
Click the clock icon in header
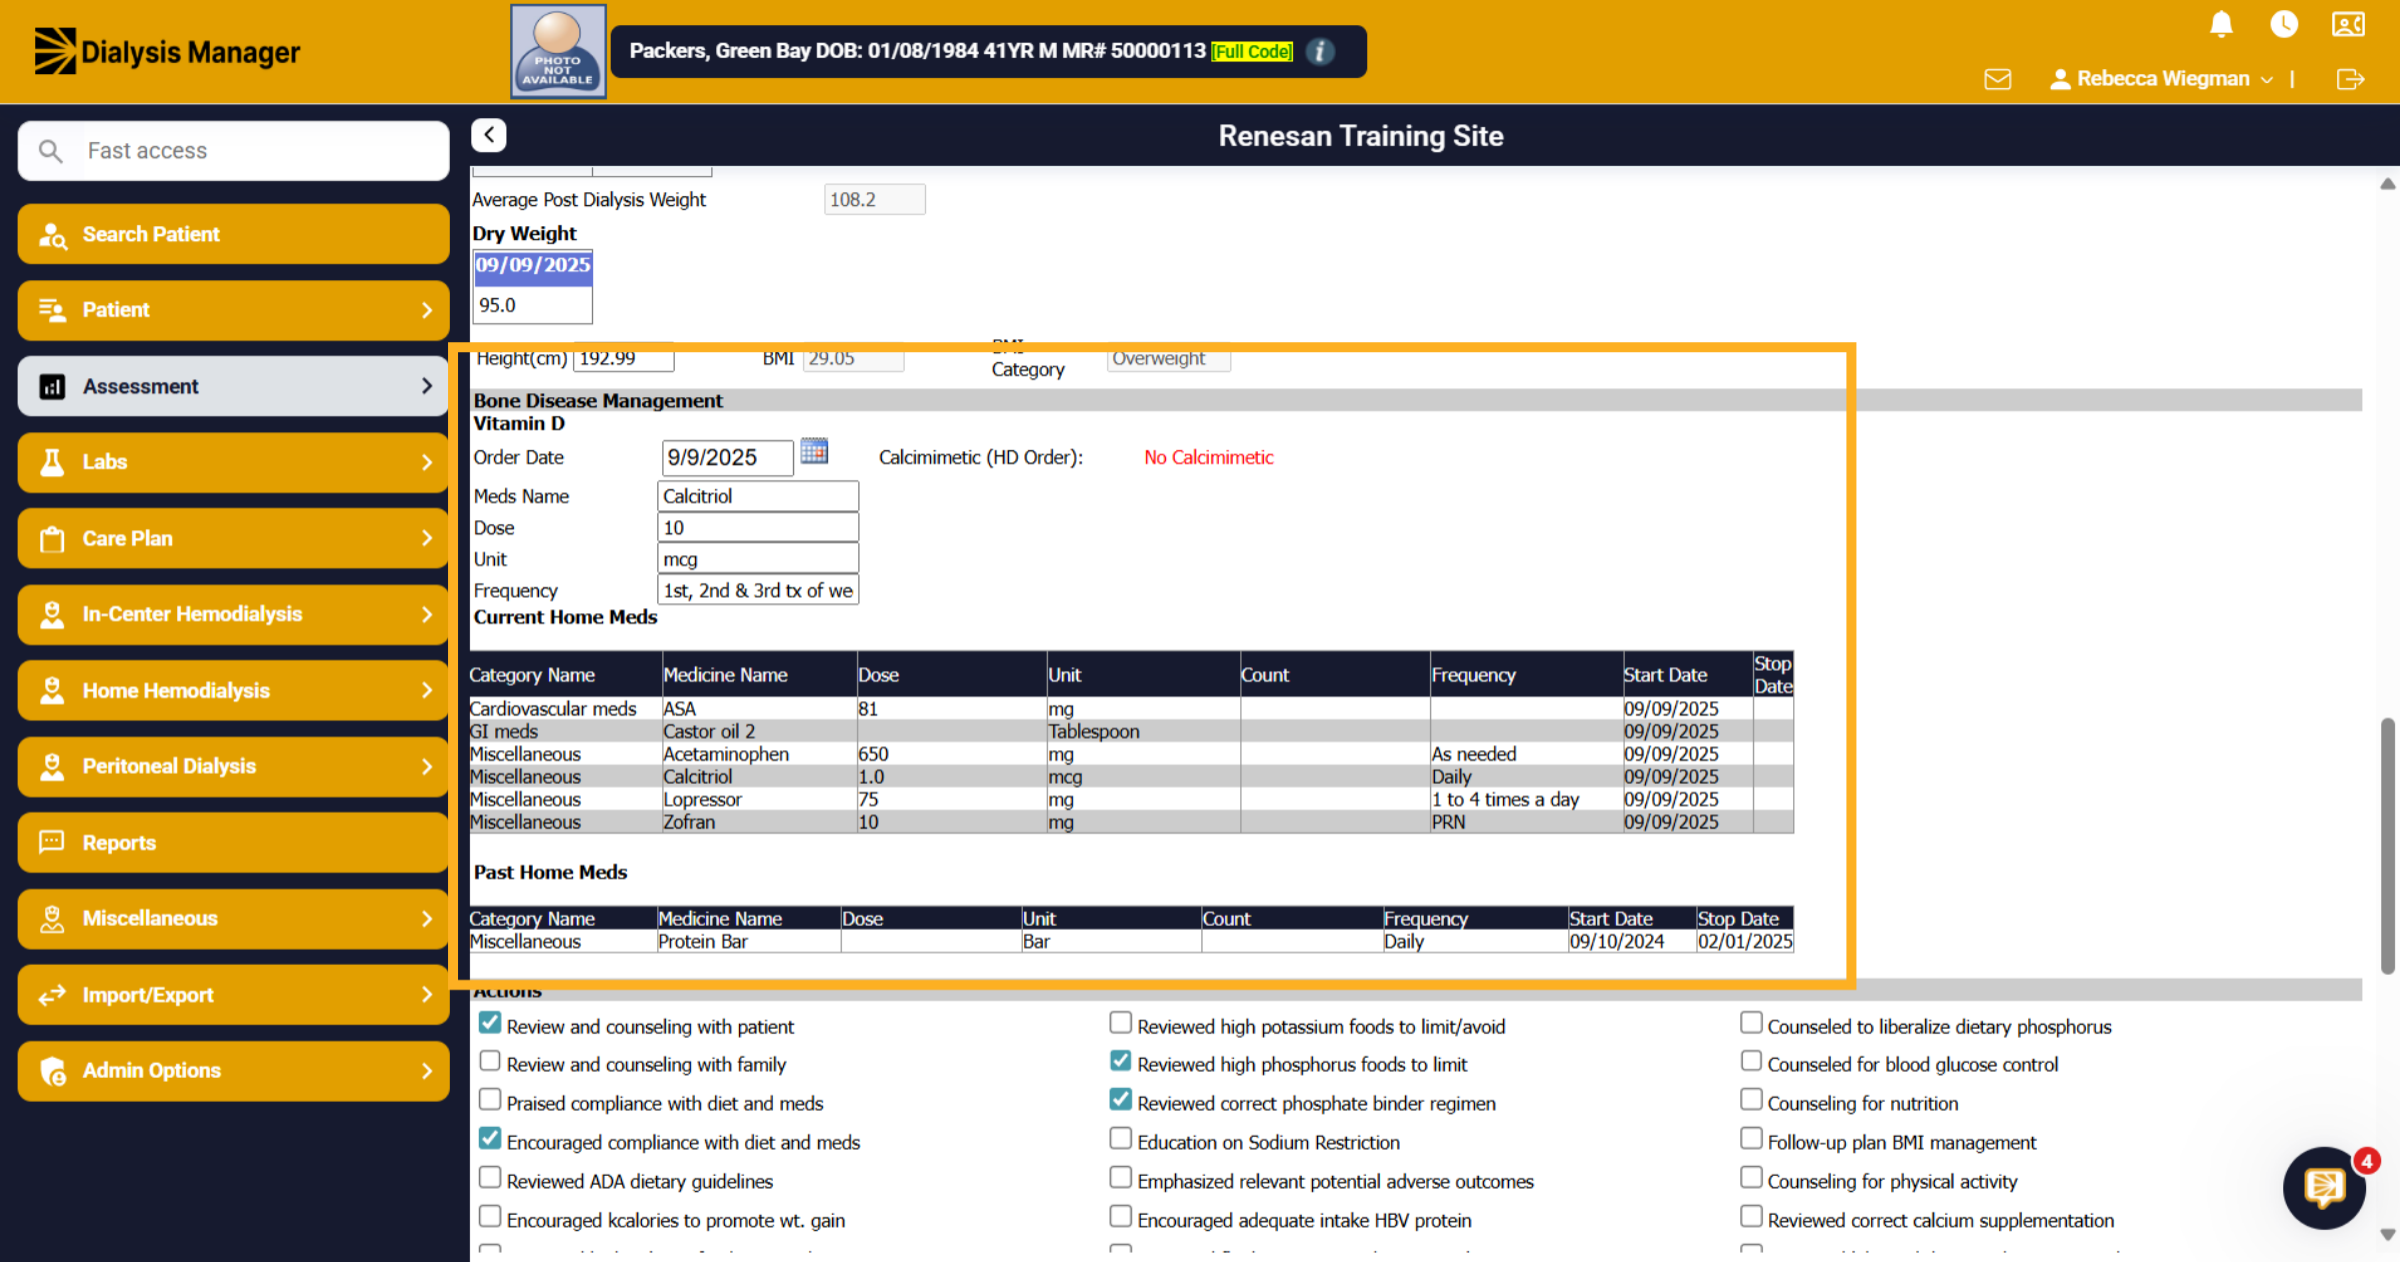[x=2284, y=24]
